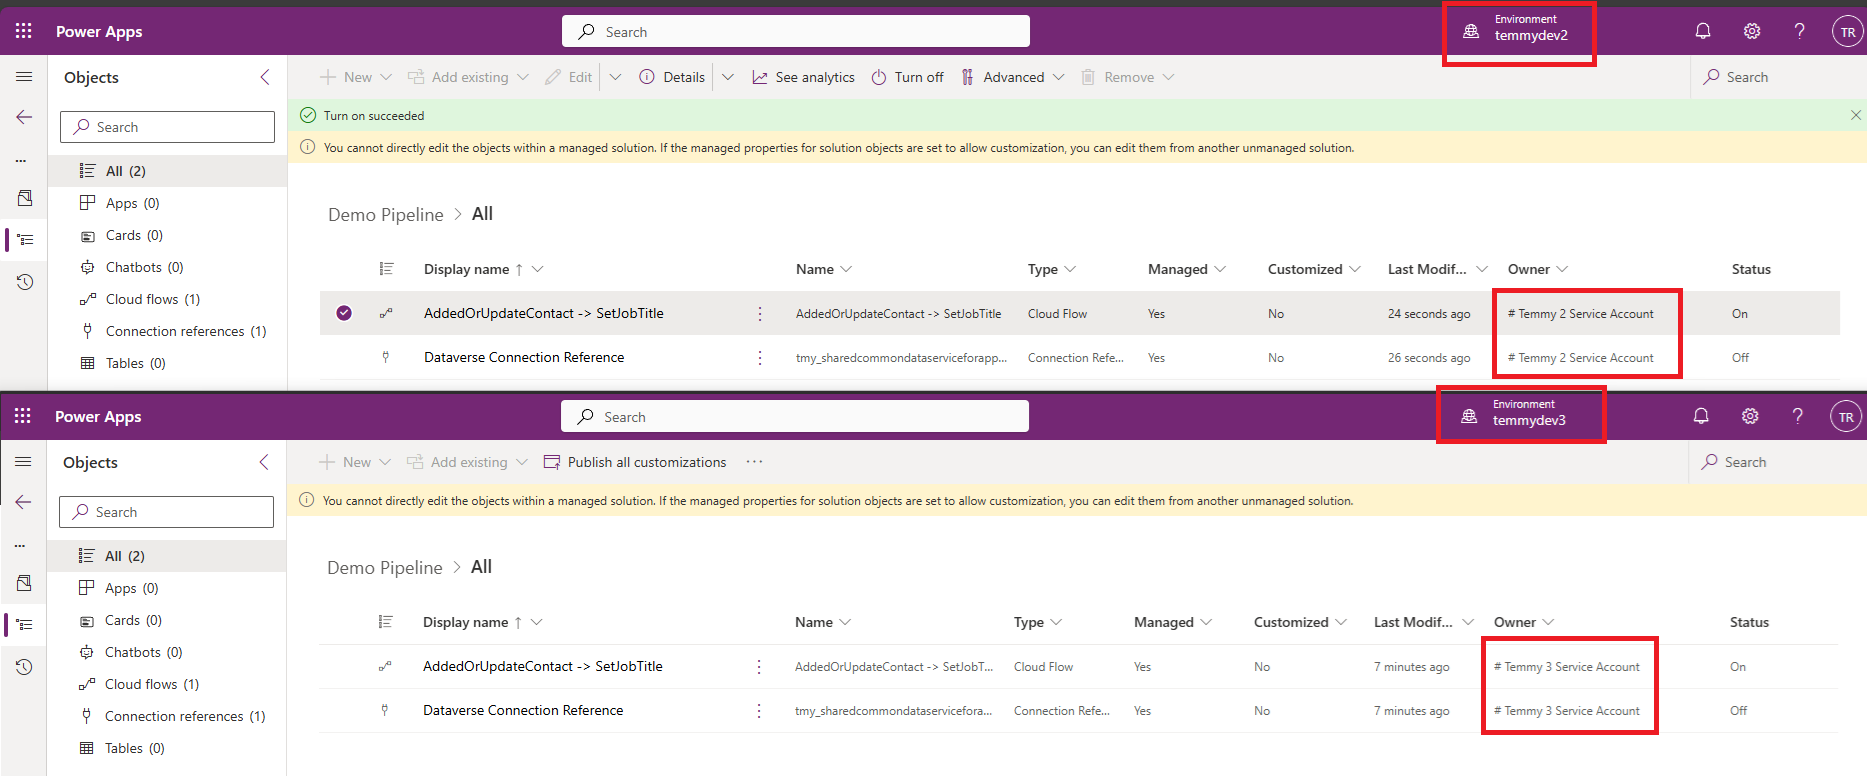Click ellipsis more icon in temmydev2 left rail

pyautogui.click(x=20, y=160)
